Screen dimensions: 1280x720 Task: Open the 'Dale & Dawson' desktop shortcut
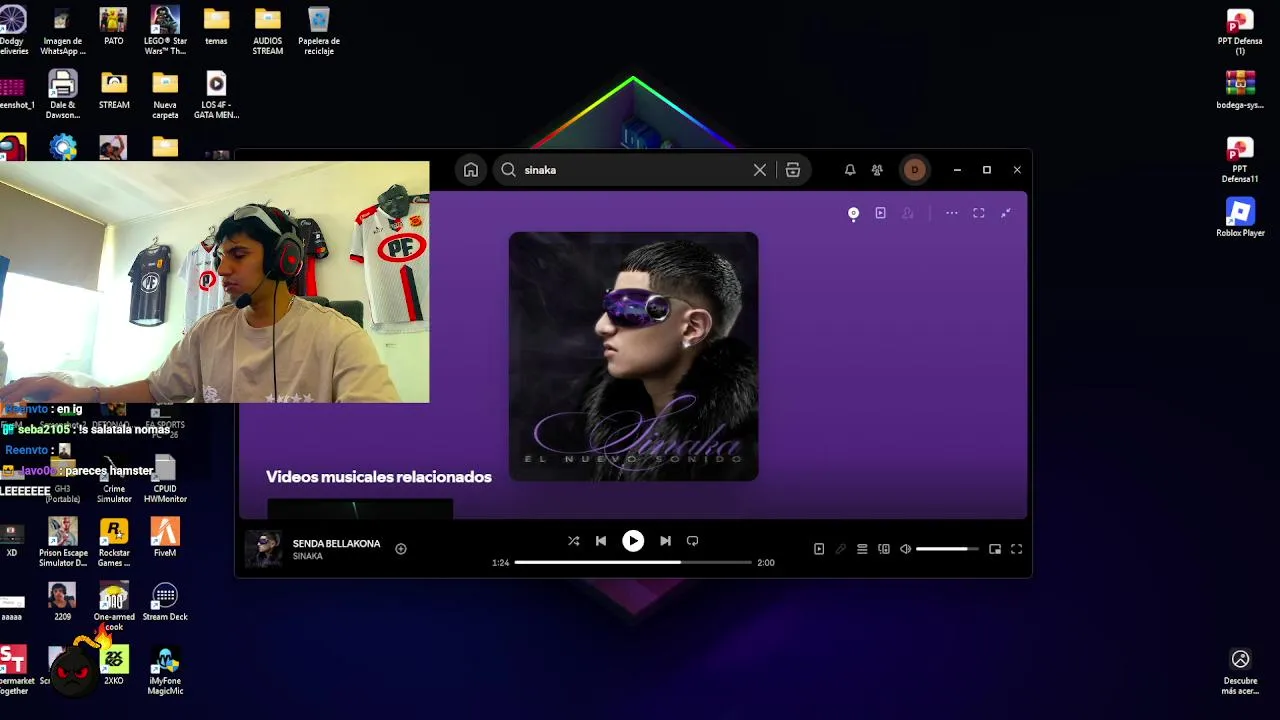[62, 94]
